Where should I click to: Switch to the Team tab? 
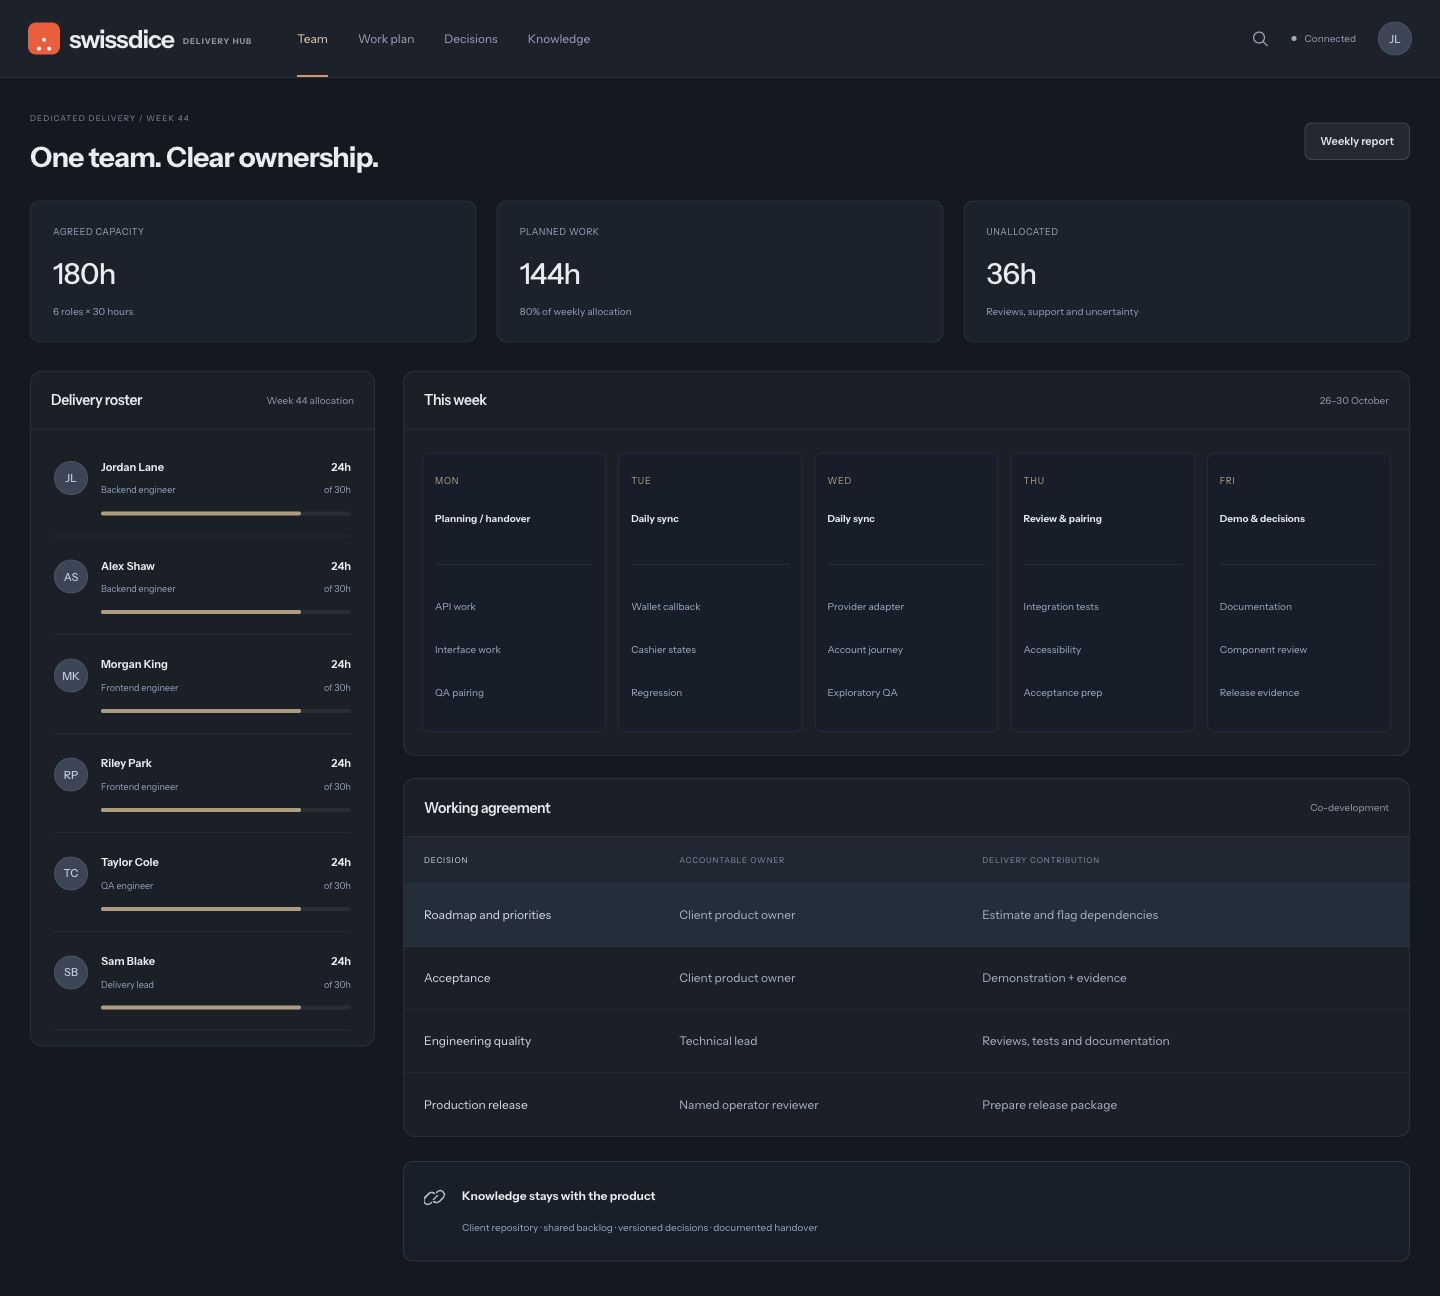click(312, 39)
